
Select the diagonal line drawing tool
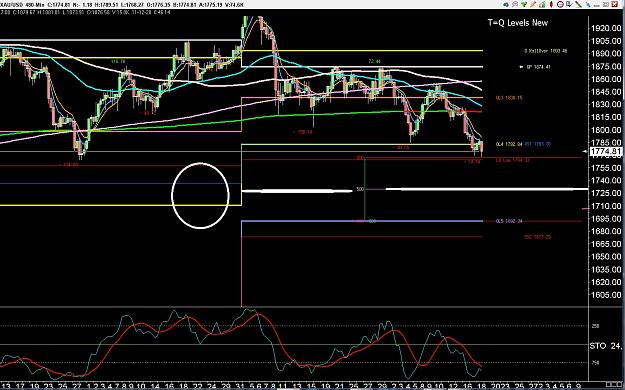(578, 5)
